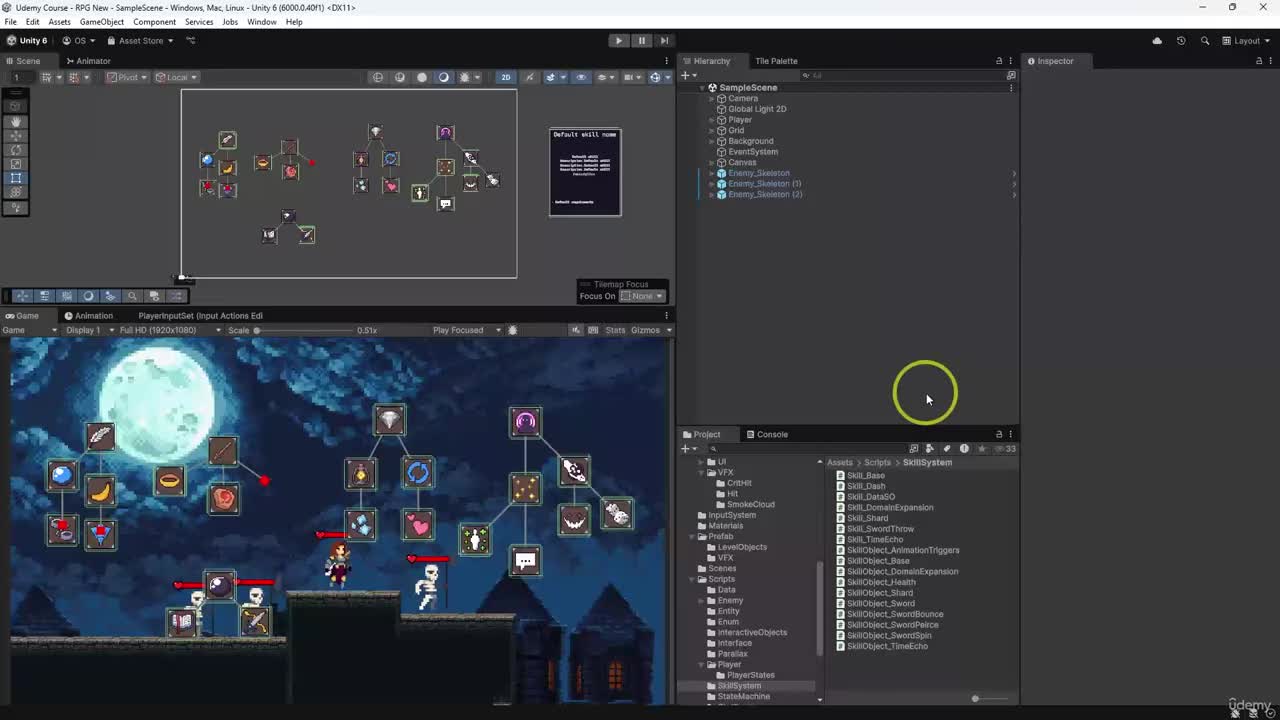
Task: Open the Component menu
Action: pos(154,22)
